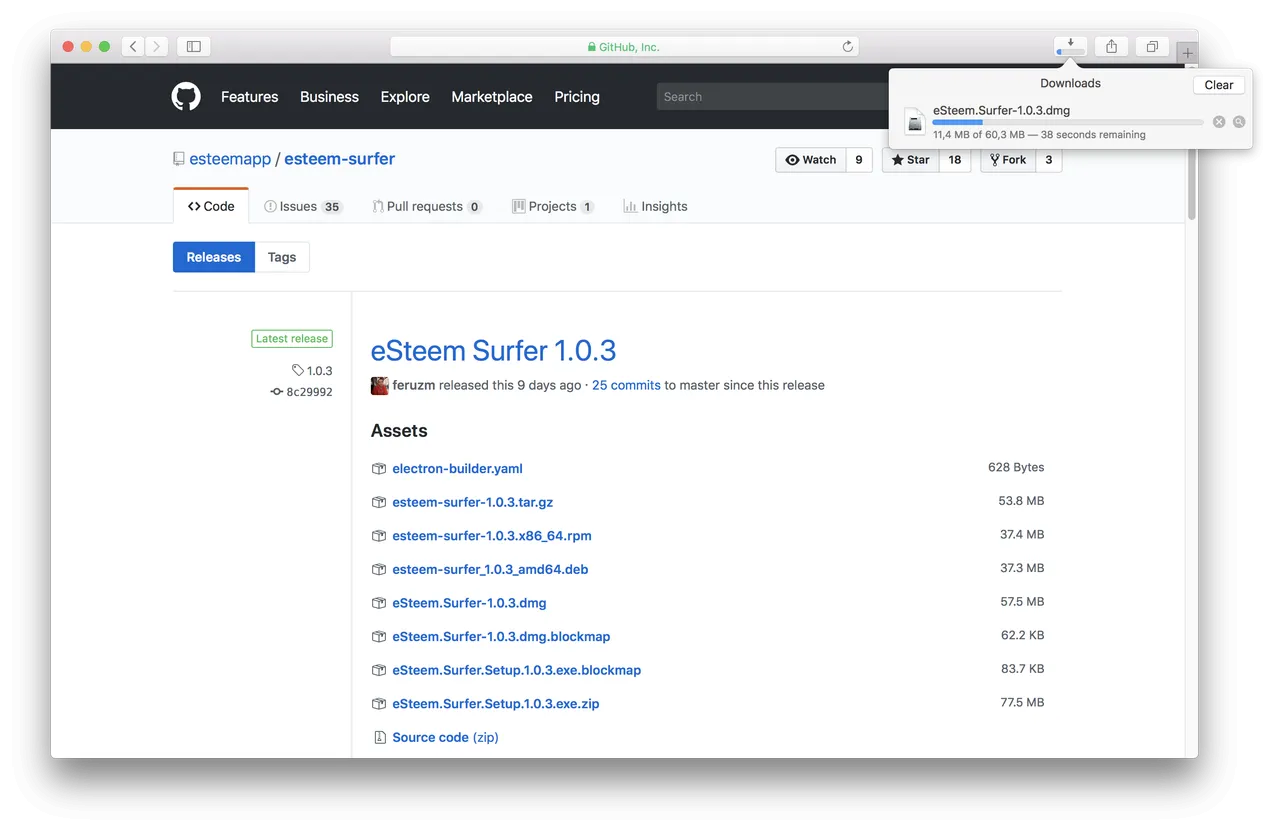Image resolution: width=1280 pixels, height=831 pixels.
Task: Download Source code (zip)
Action: [445, 737]
